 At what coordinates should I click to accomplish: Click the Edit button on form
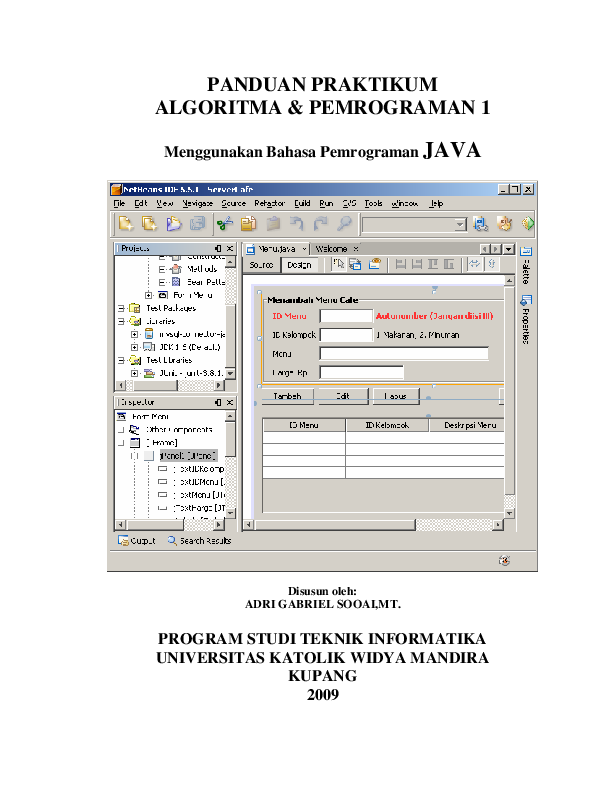(342, 396)
